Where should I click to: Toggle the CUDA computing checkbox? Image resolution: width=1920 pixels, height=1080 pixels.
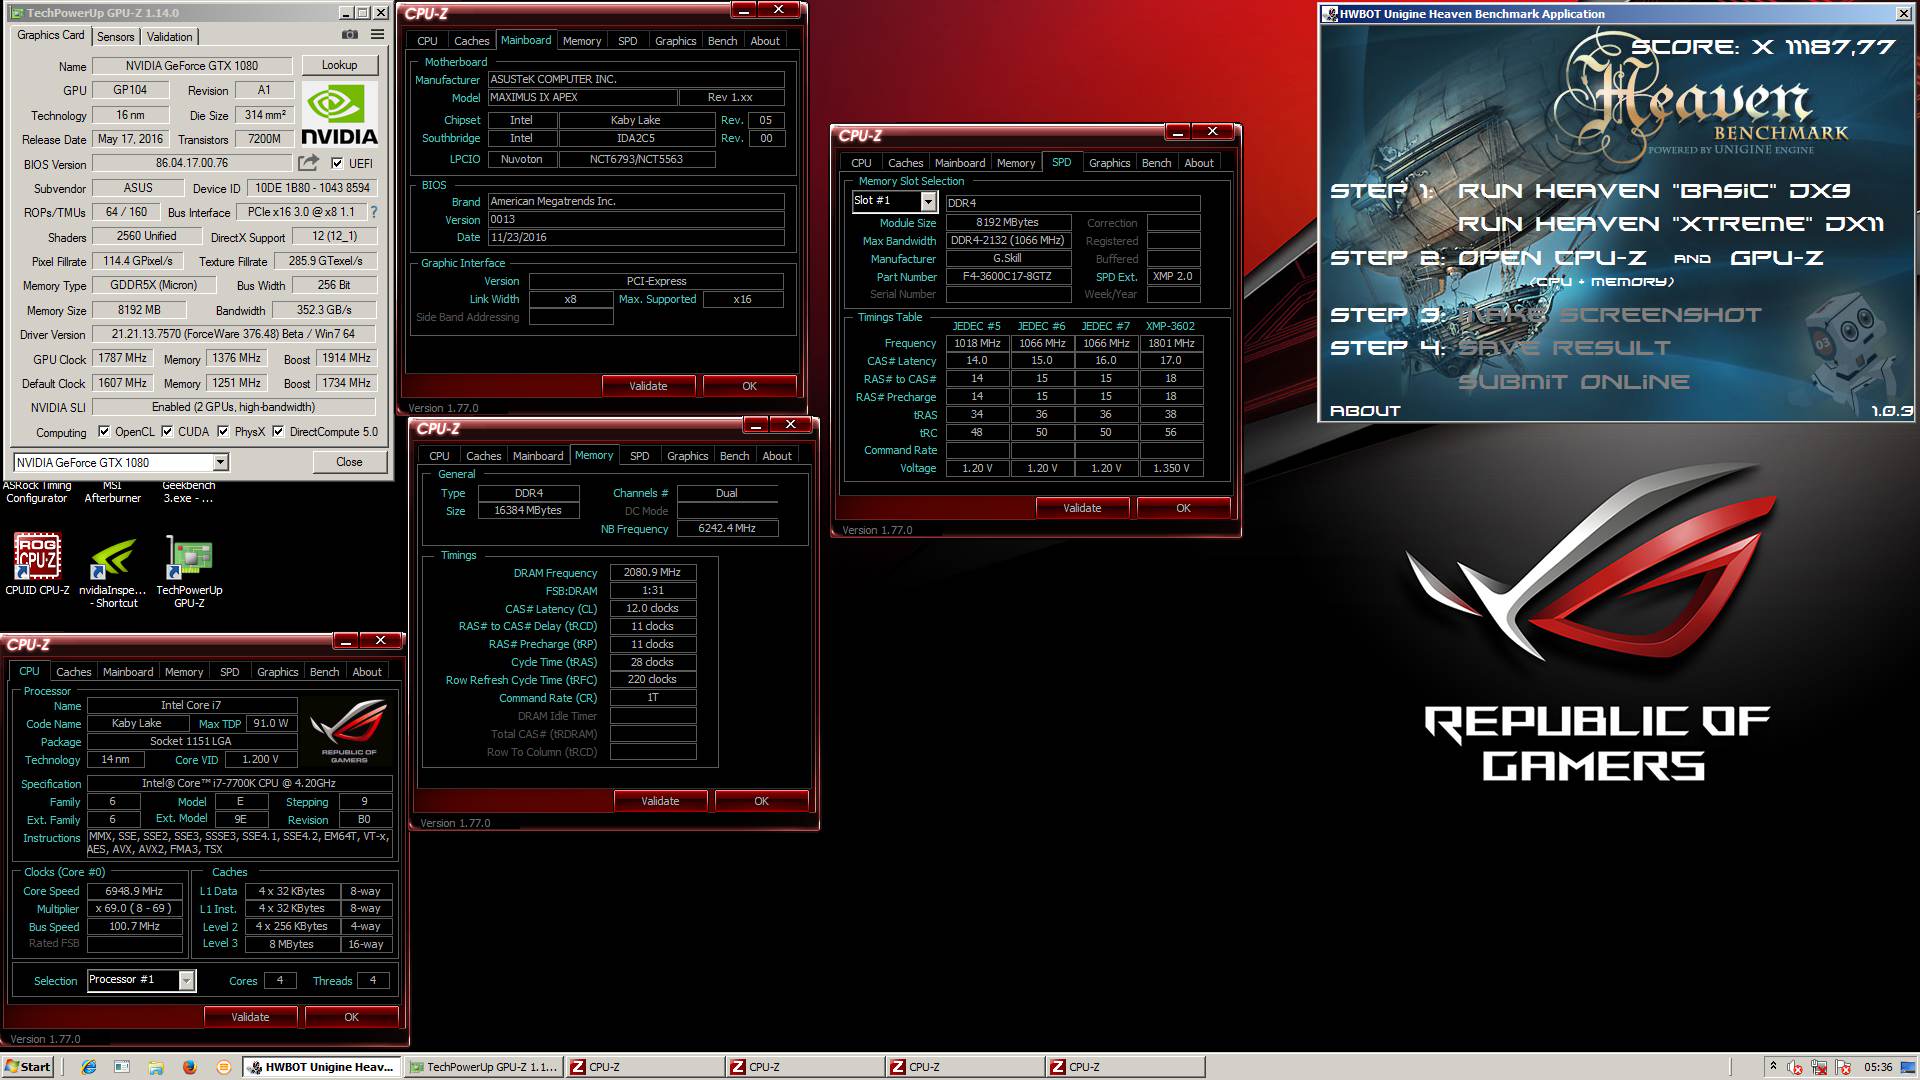click(x=167, y=432)
